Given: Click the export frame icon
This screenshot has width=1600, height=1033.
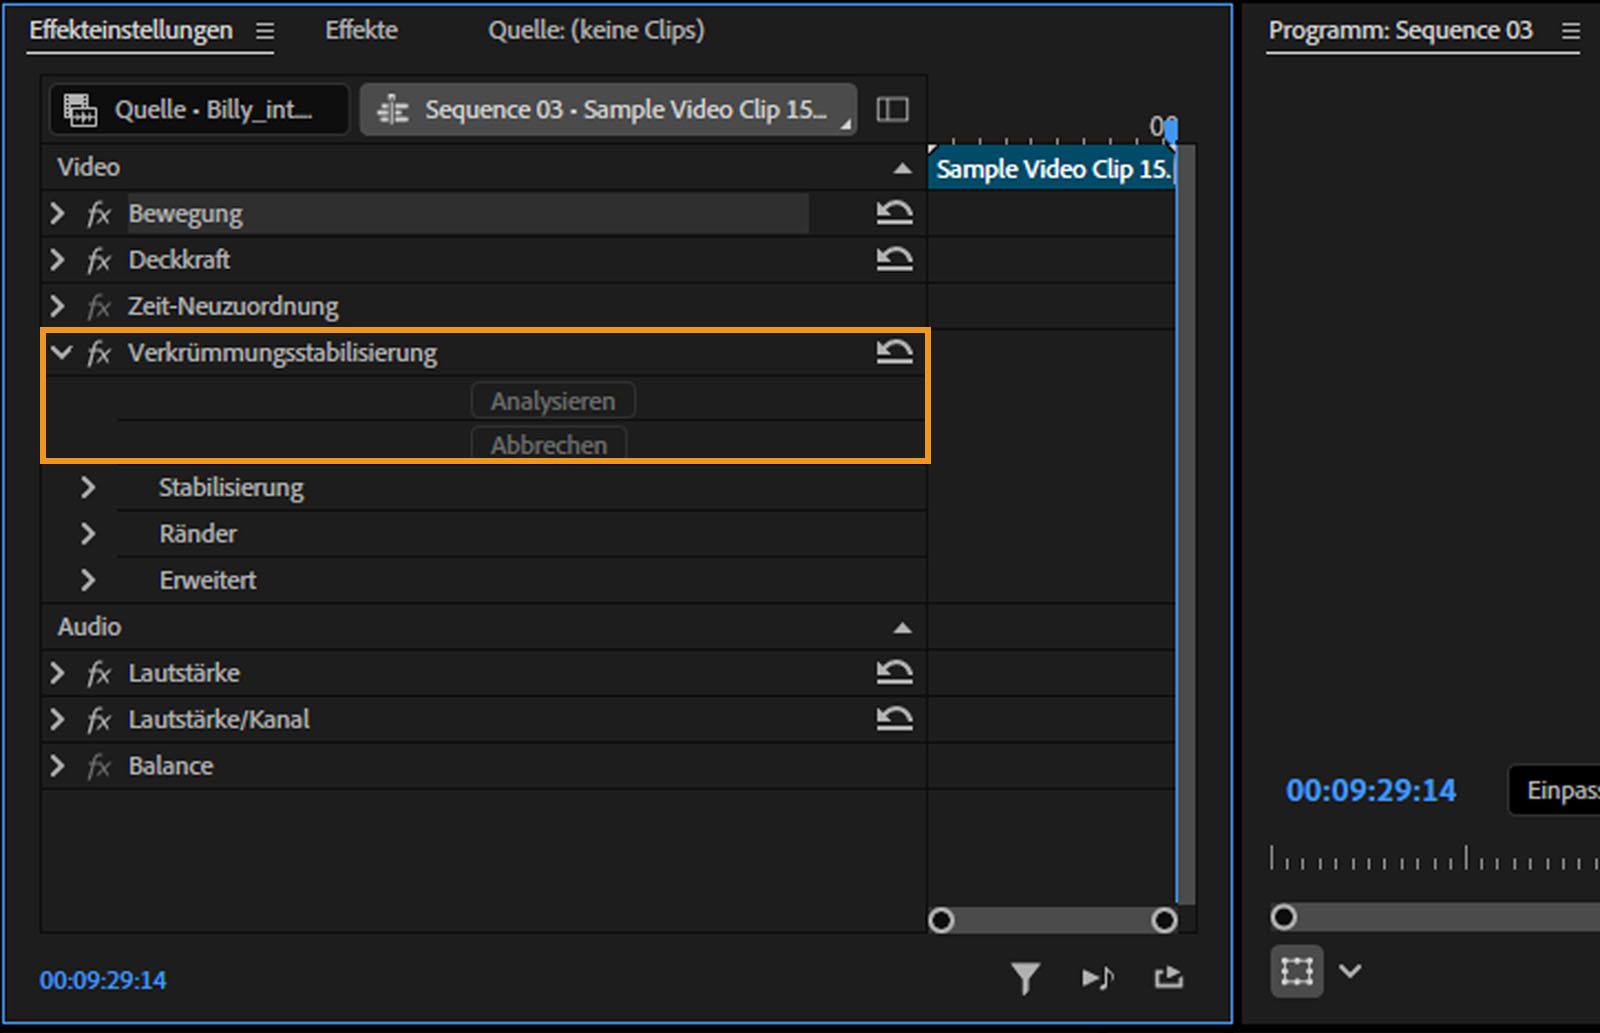Looking at the screenshot, I should click(x=1168, y=977).
